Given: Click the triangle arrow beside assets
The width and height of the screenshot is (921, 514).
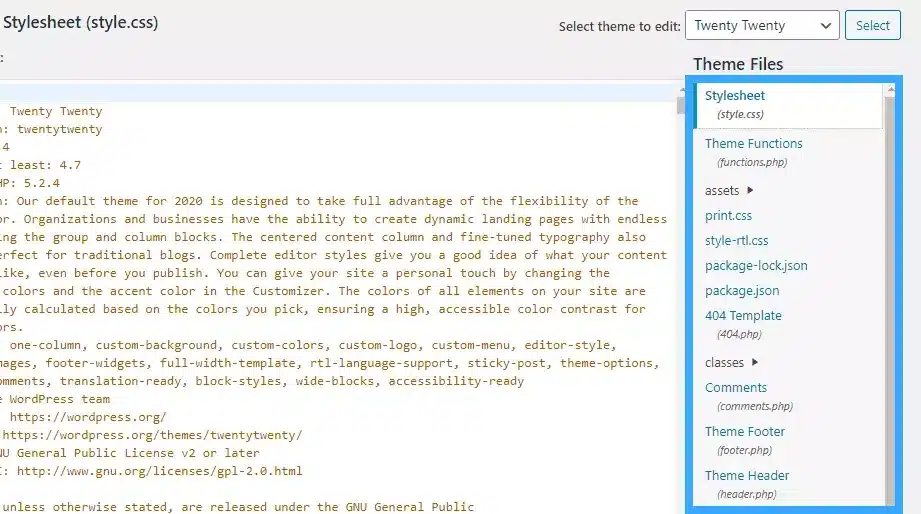Looking at the screenshot, I should (751, 190).
